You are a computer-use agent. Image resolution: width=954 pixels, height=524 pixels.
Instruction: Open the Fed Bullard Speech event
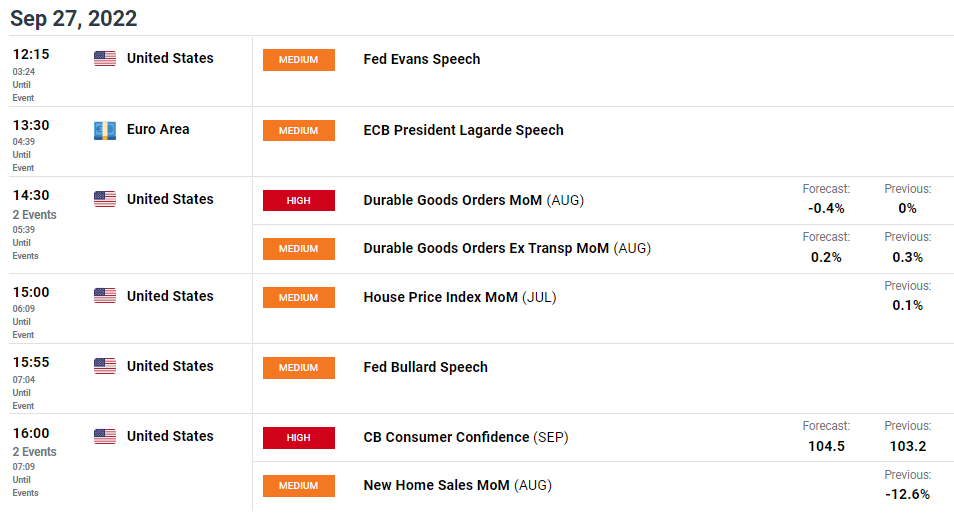pos(425,367)
